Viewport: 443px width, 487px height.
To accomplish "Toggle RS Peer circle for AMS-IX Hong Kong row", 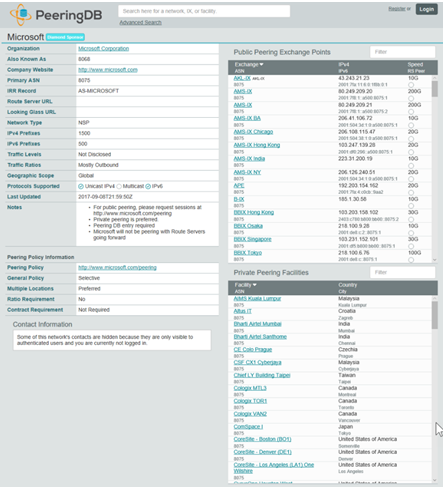I will coord(411,152).
